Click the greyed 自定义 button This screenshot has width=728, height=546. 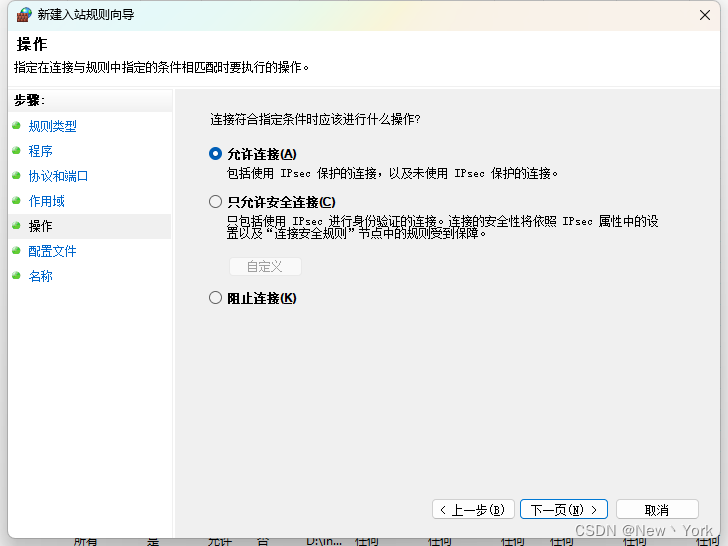click(265, 266)
